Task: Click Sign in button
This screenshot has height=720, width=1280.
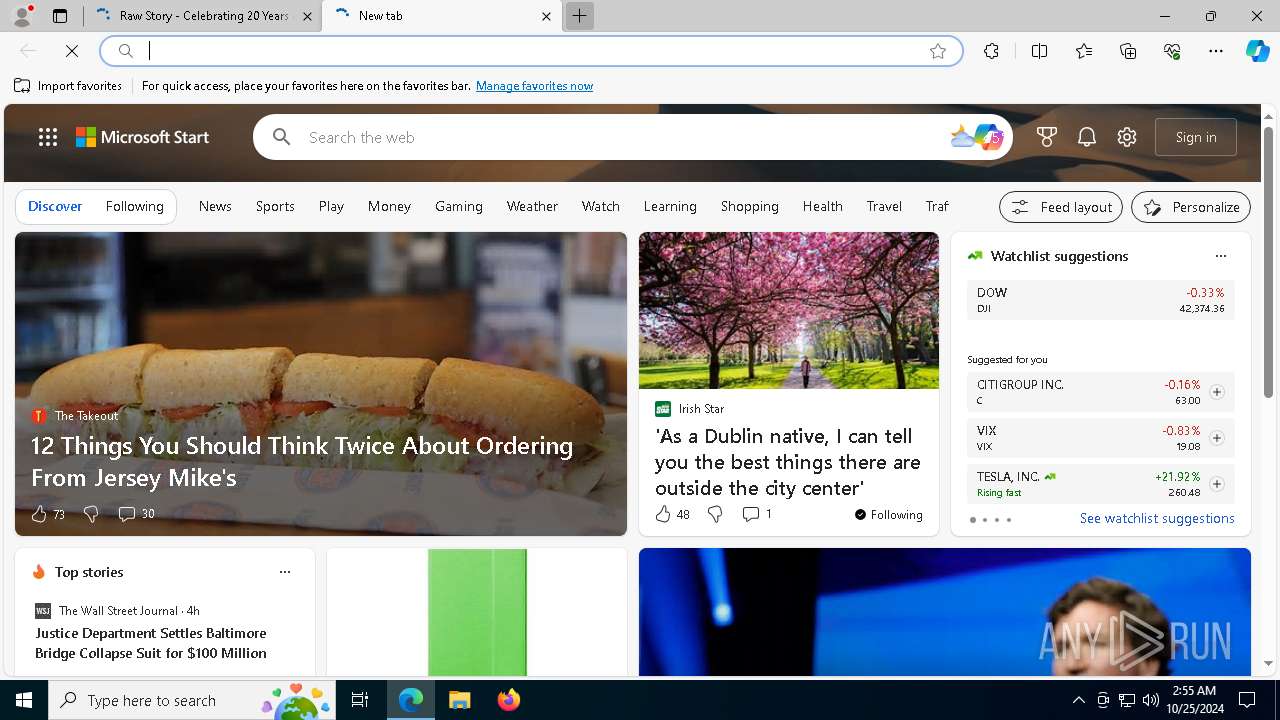Action: click(x=1196, y=137)
